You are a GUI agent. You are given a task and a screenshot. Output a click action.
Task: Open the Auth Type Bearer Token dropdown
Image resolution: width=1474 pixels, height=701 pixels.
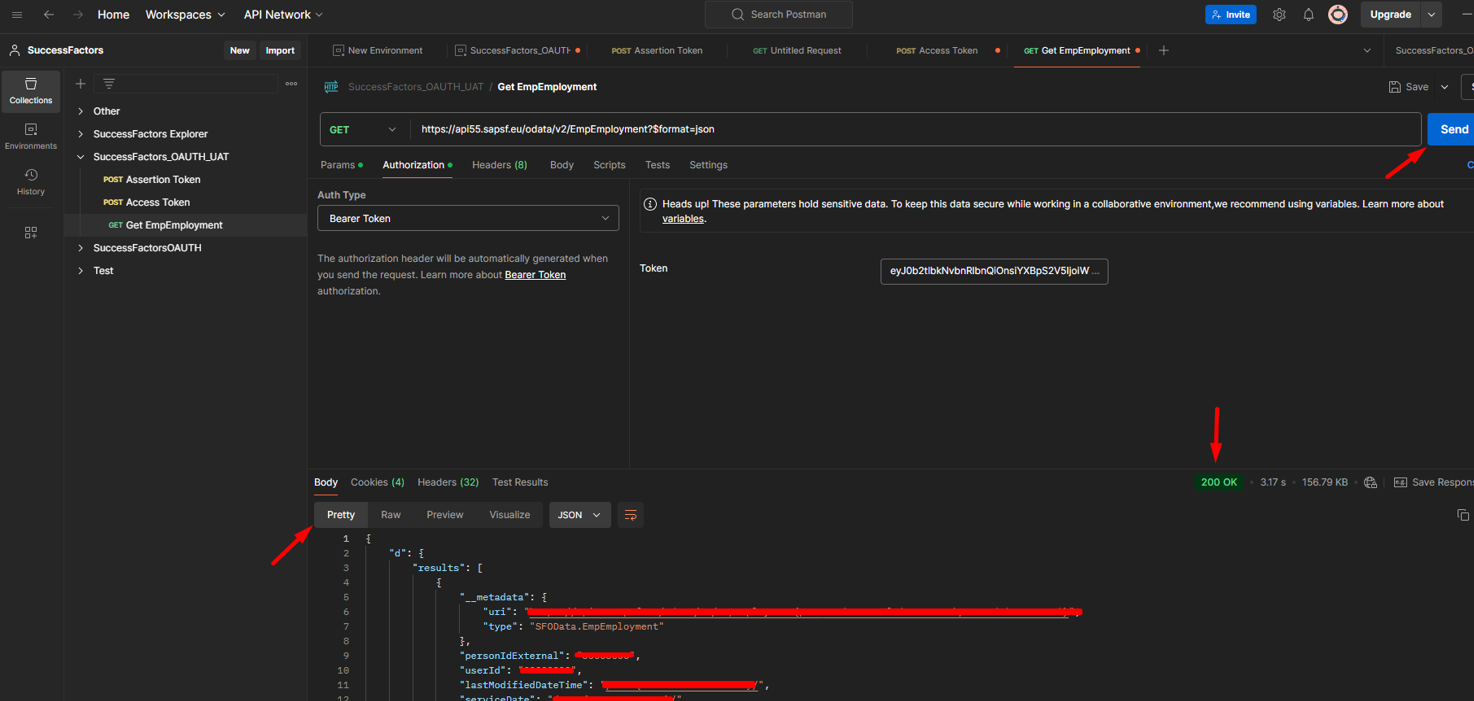tap(468, 218)
